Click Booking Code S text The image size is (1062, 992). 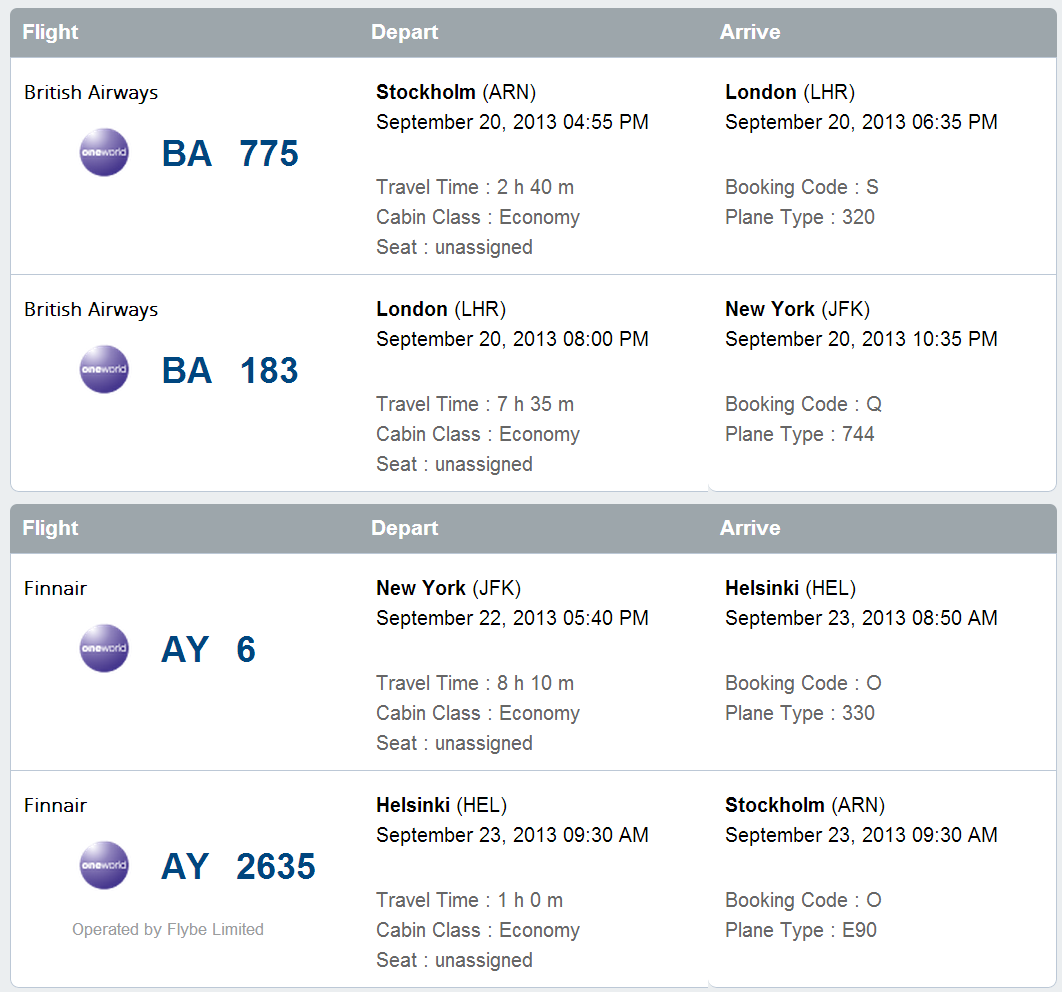coord(801,187)
